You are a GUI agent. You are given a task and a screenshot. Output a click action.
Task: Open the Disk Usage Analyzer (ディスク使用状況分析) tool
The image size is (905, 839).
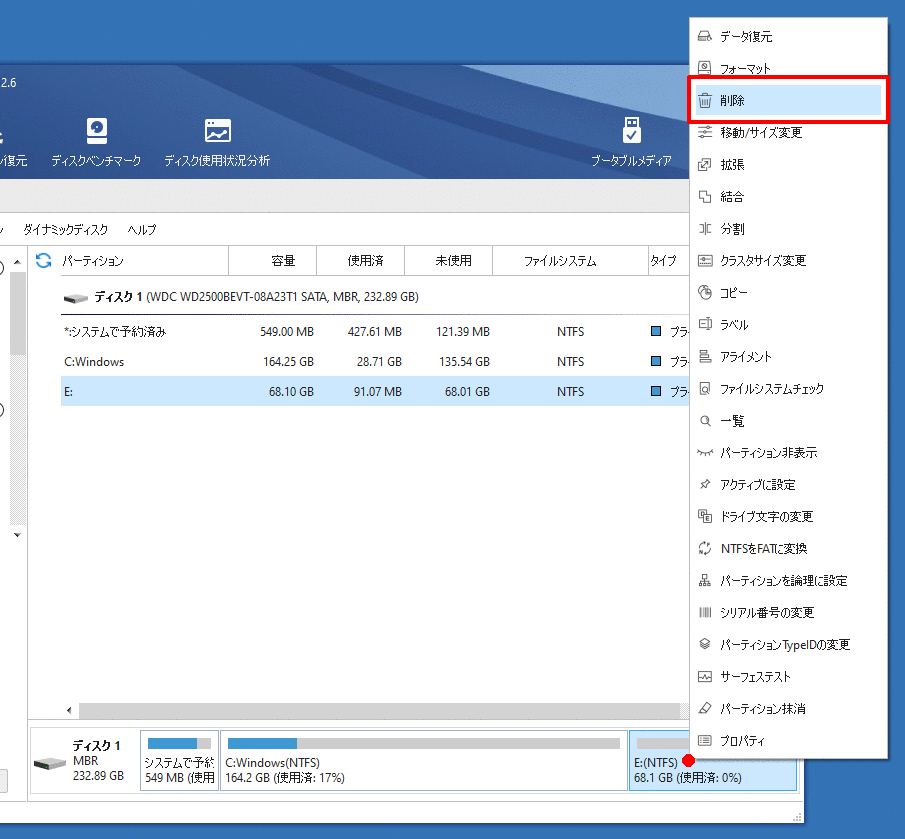pos(217,132)
